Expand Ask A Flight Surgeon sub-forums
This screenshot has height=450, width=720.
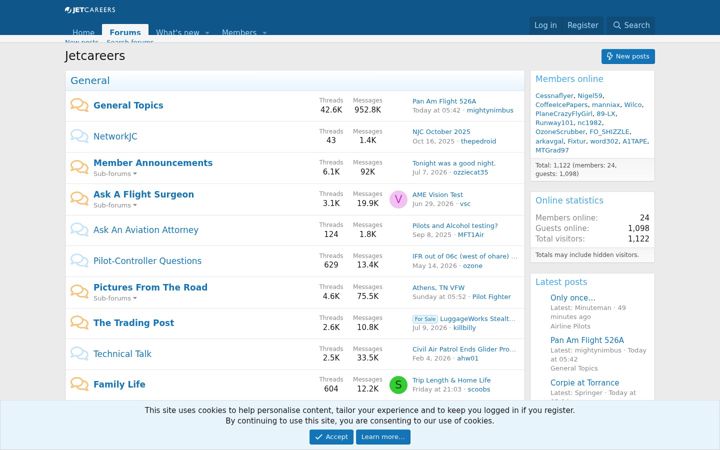[x=115, y=205]
